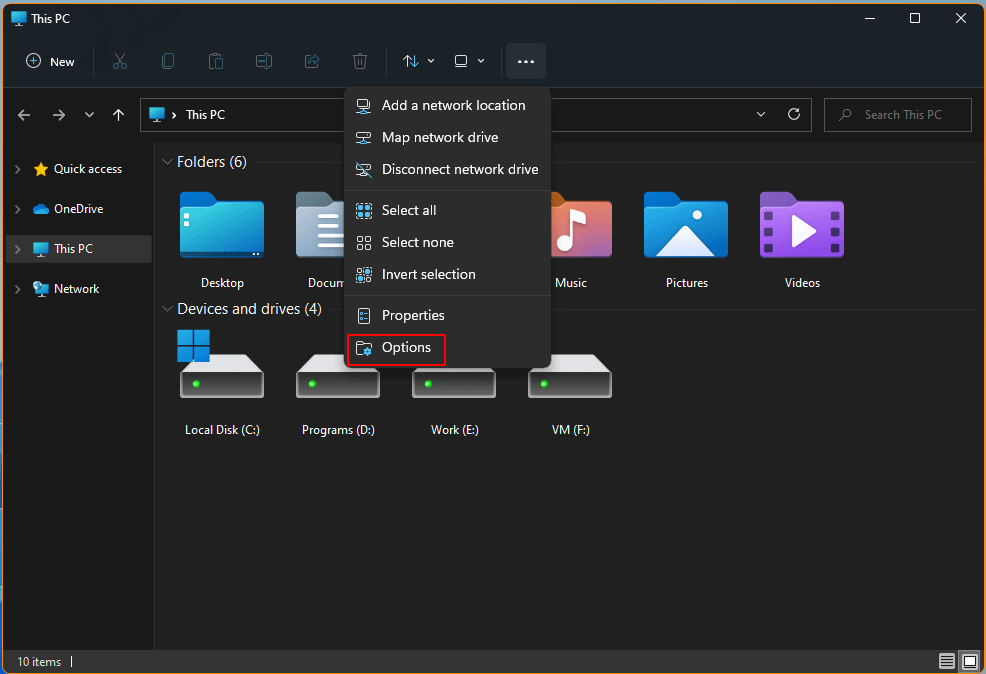
Task: Click the New button on the toolbar
Action: [49, 61]
